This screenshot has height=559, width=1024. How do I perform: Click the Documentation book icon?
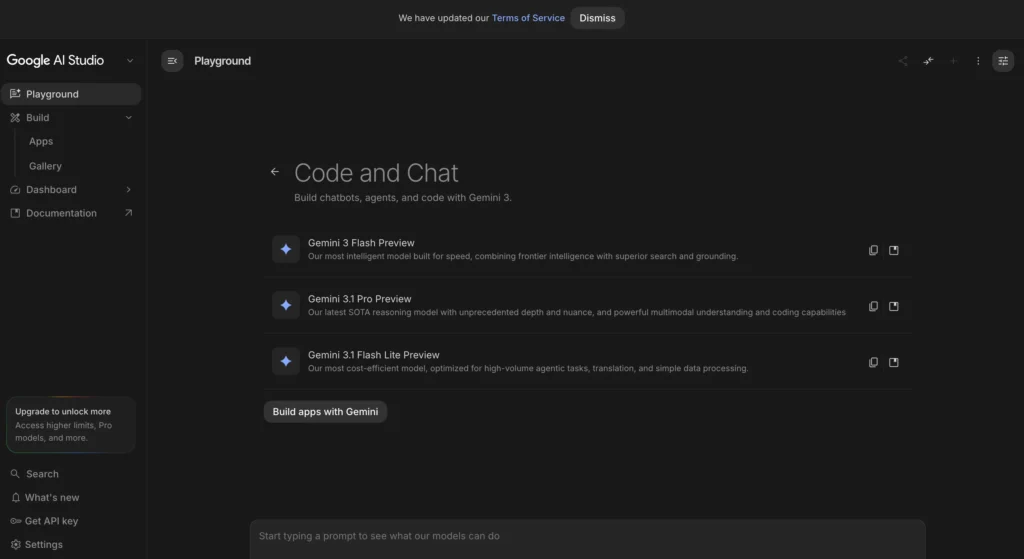(15, 213)
